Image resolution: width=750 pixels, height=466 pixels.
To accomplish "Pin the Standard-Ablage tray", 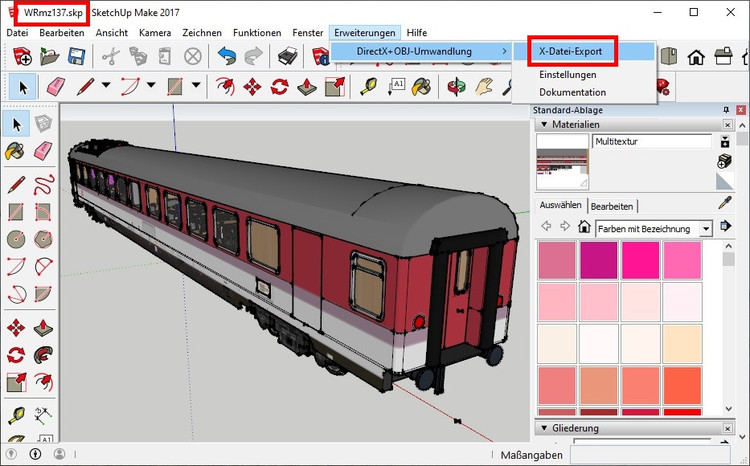I will (x=726, y=110).
